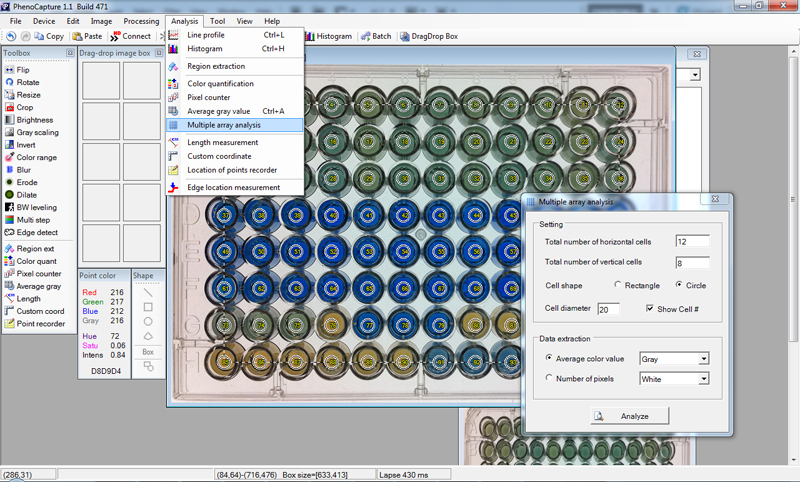Click the Cell diameter input field
The height and width of the screenshot is (482, 800).
point(609,309)
